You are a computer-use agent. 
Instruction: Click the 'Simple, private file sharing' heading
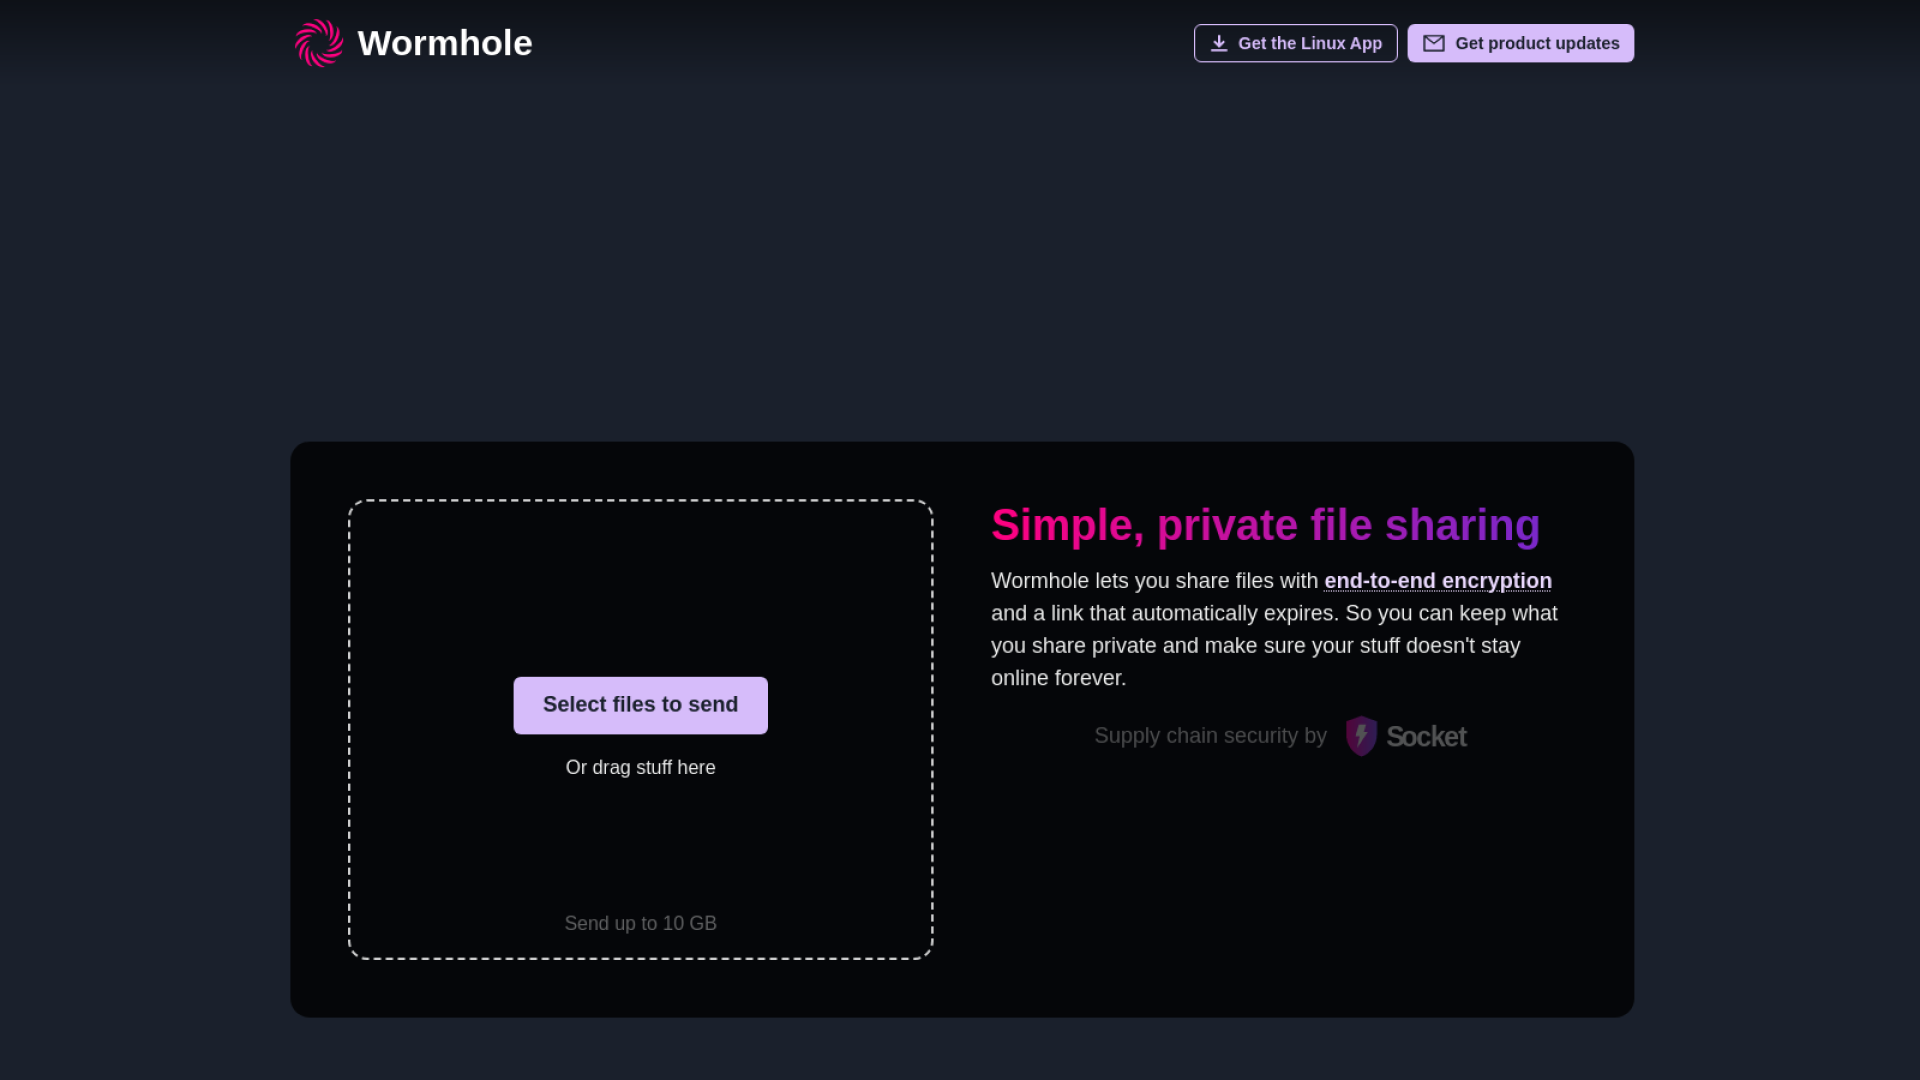coord(1265,525)
